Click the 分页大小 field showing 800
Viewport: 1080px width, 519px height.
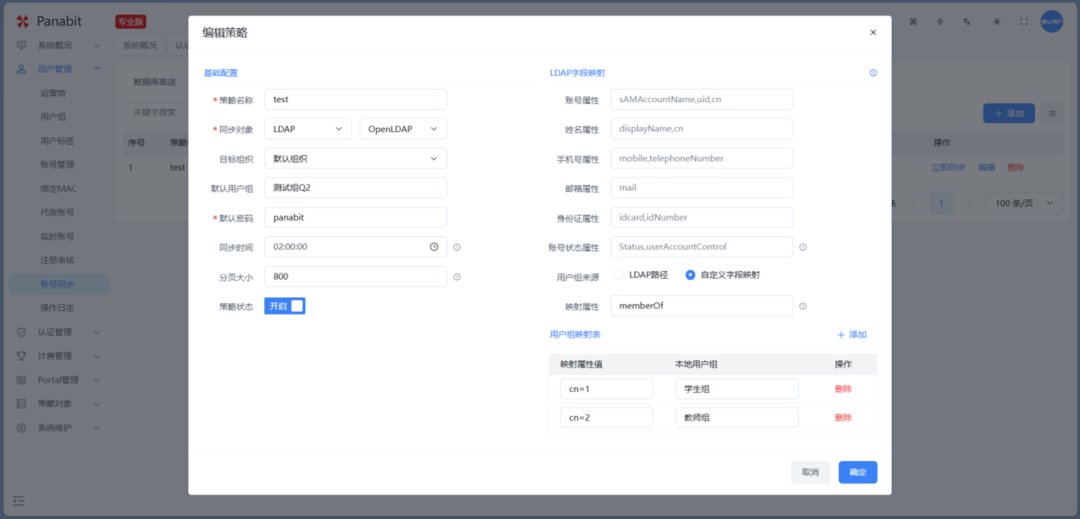point(355,277)
